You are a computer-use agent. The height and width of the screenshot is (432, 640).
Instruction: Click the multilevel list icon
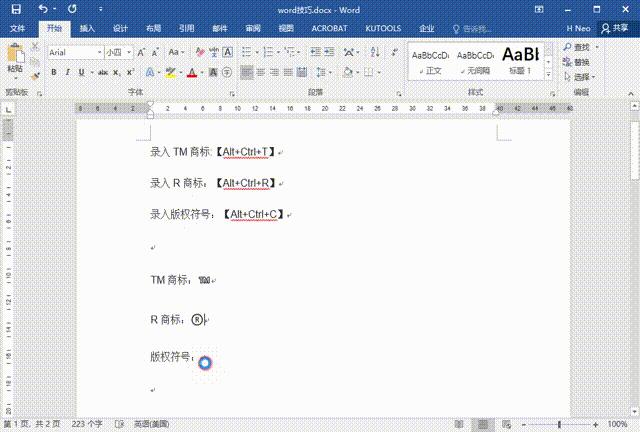[290, 52]
